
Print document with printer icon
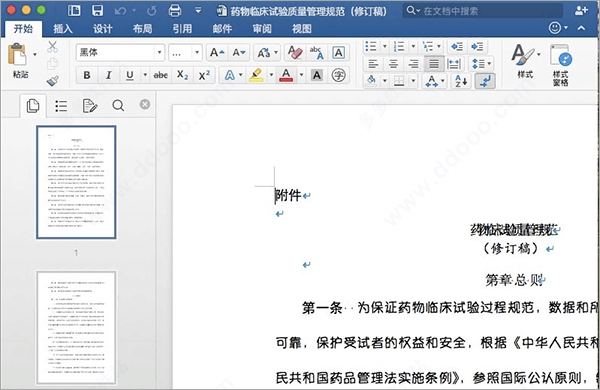point(174,10)
